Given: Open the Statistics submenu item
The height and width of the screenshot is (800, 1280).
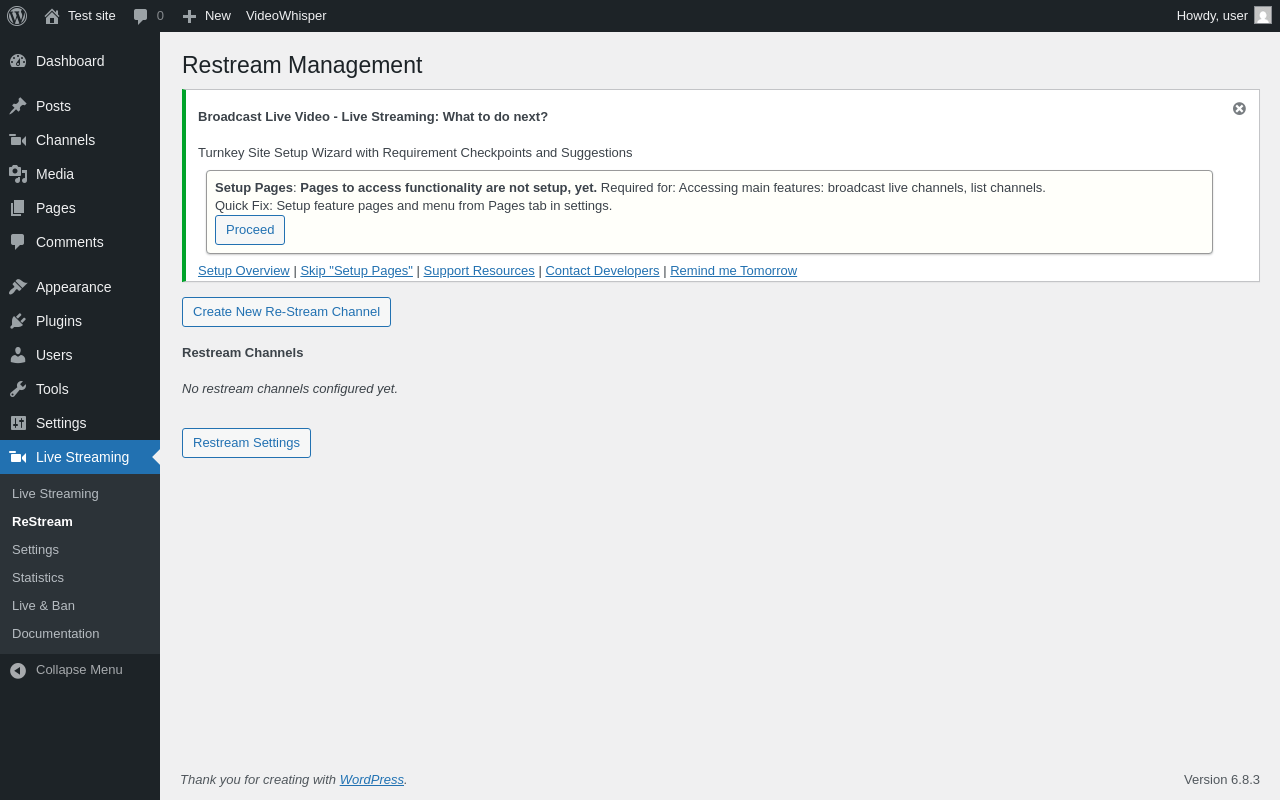Looking at the screenshot, I should tap(38, 577).
